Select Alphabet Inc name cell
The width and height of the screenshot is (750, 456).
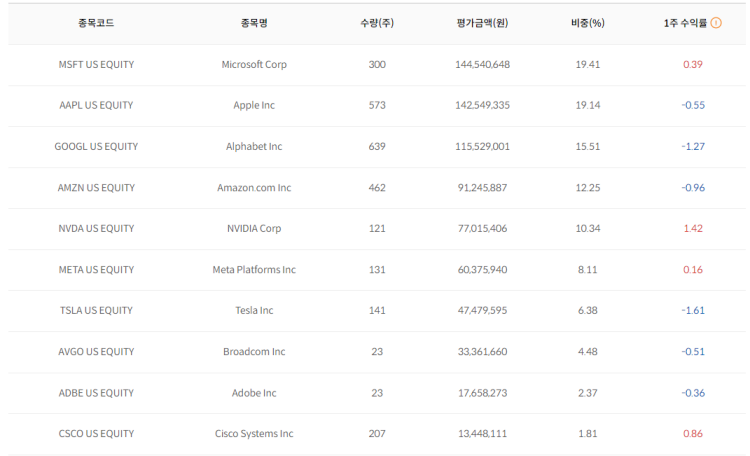click(x=254, y=146)
